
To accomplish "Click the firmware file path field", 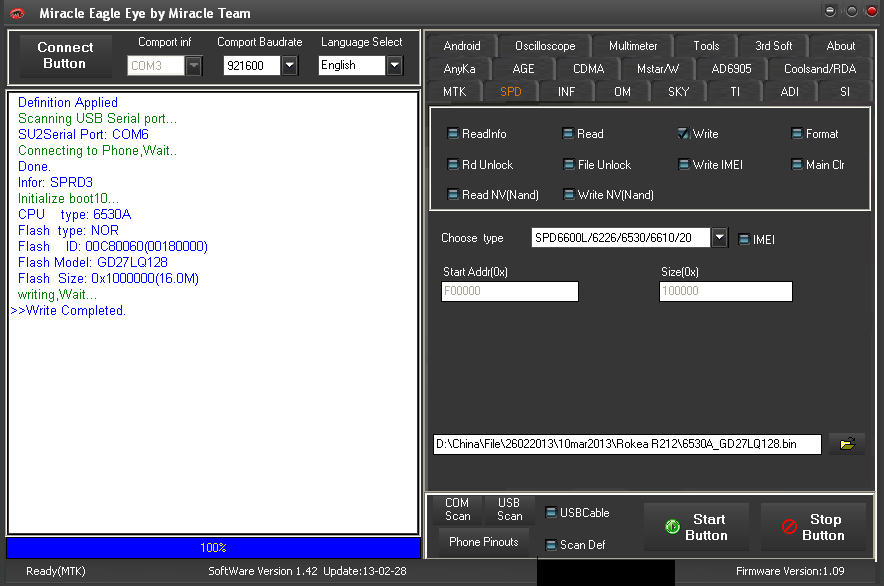I will tap(627, 444).
